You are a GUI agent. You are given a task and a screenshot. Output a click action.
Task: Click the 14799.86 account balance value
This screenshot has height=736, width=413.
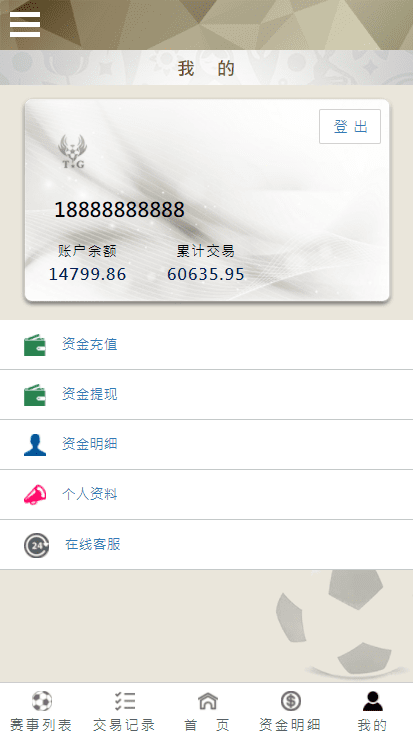(88, 274)
